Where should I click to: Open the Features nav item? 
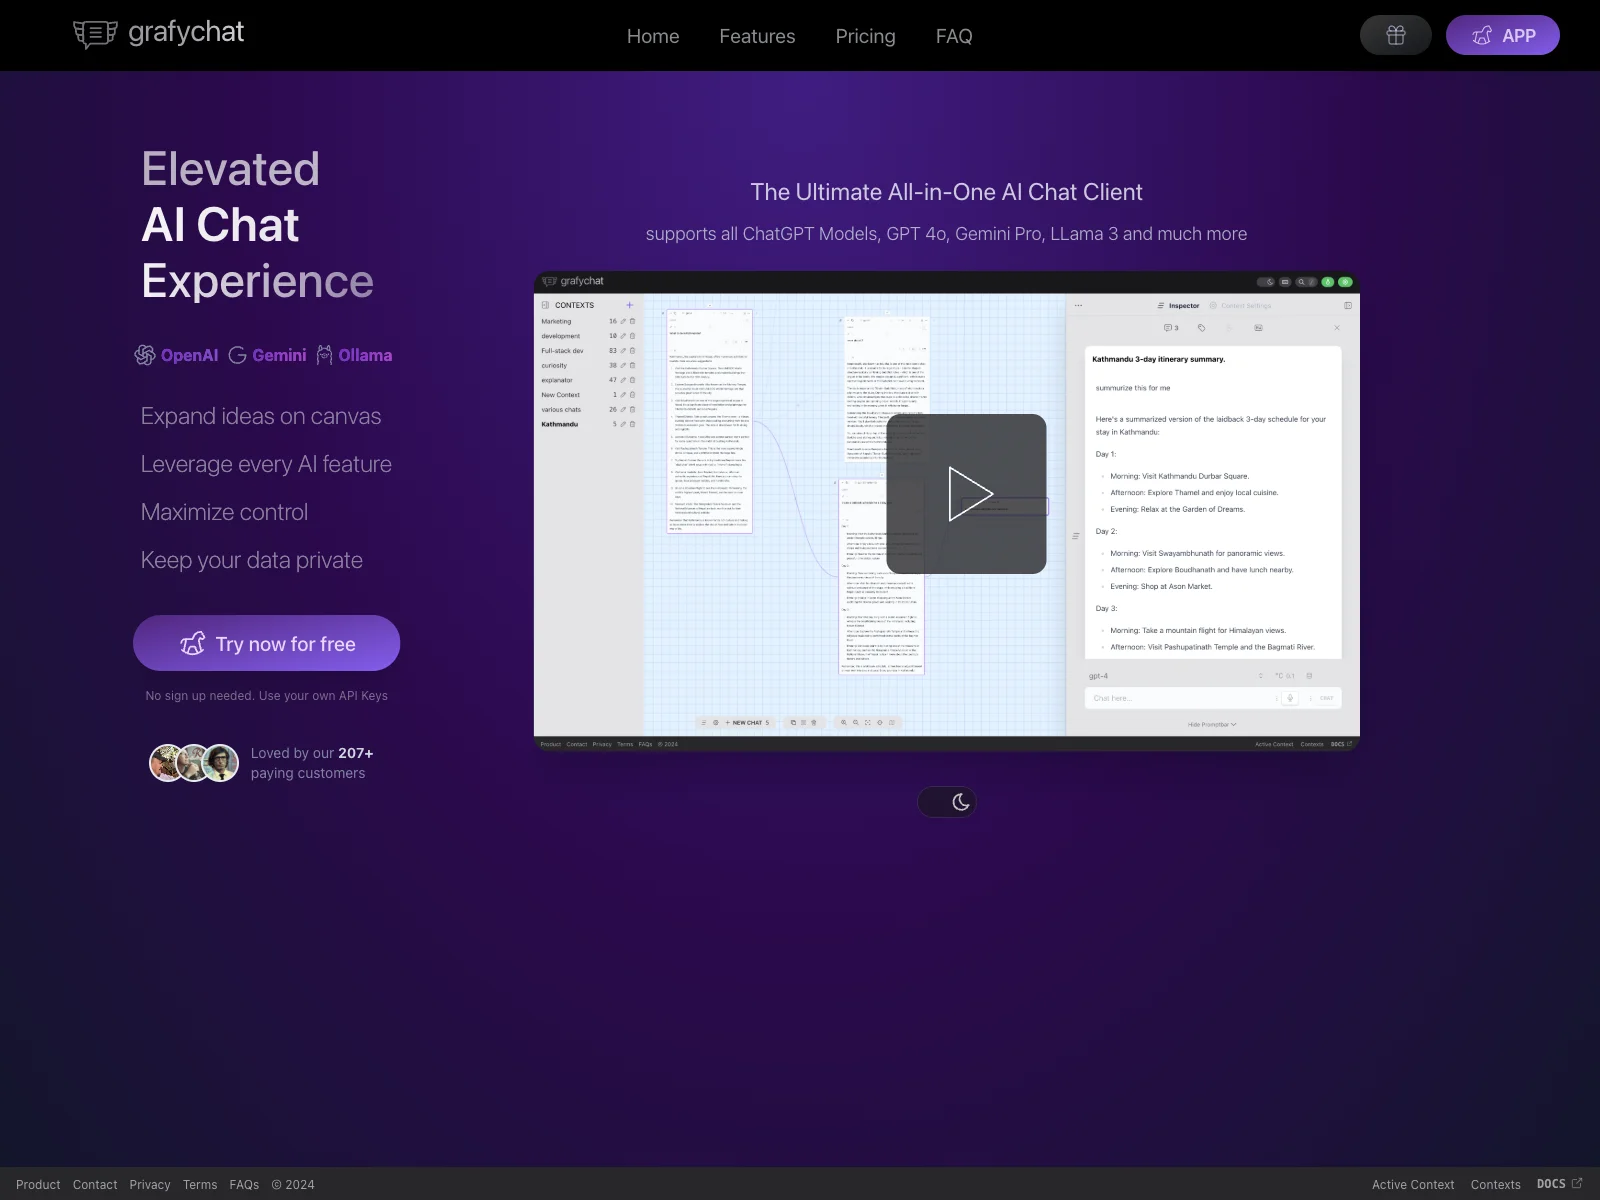coord(757,36)
